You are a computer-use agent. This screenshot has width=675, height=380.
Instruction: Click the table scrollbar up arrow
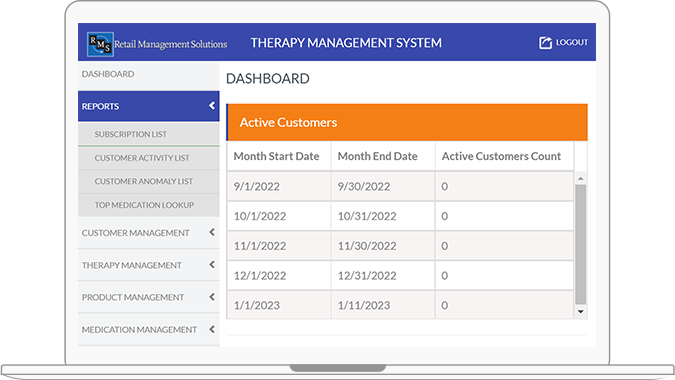pos(581,178)
